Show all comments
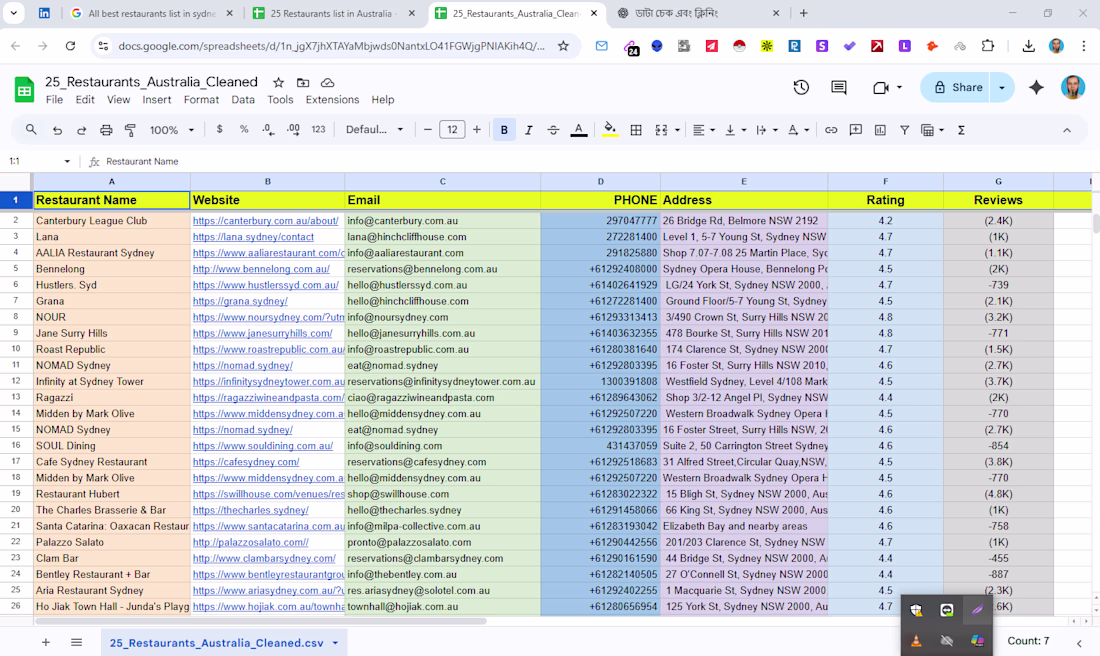 [838, 87]
